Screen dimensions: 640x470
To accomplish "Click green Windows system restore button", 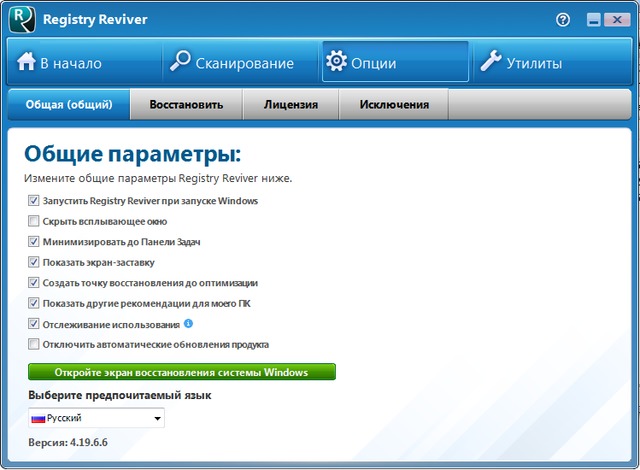I will tap(182, 372).
